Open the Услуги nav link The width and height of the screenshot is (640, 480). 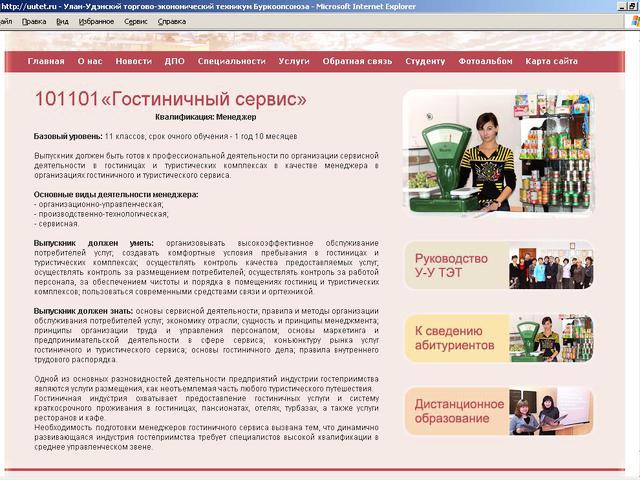pyautogui.click(x=294, y=61)
